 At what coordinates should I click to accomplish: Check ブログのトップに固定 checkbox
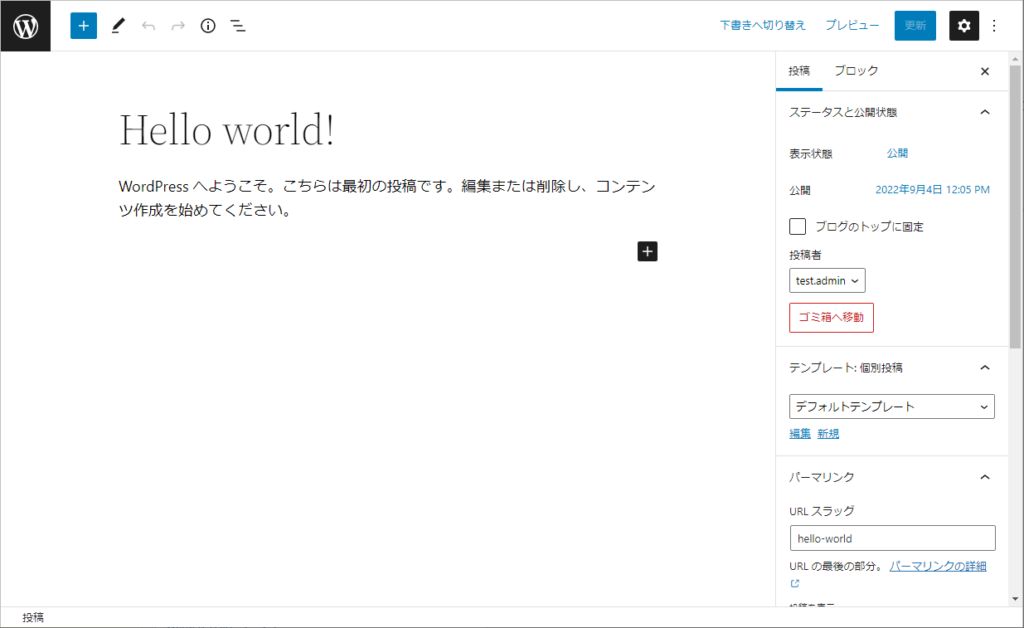(x=798, y=227)
